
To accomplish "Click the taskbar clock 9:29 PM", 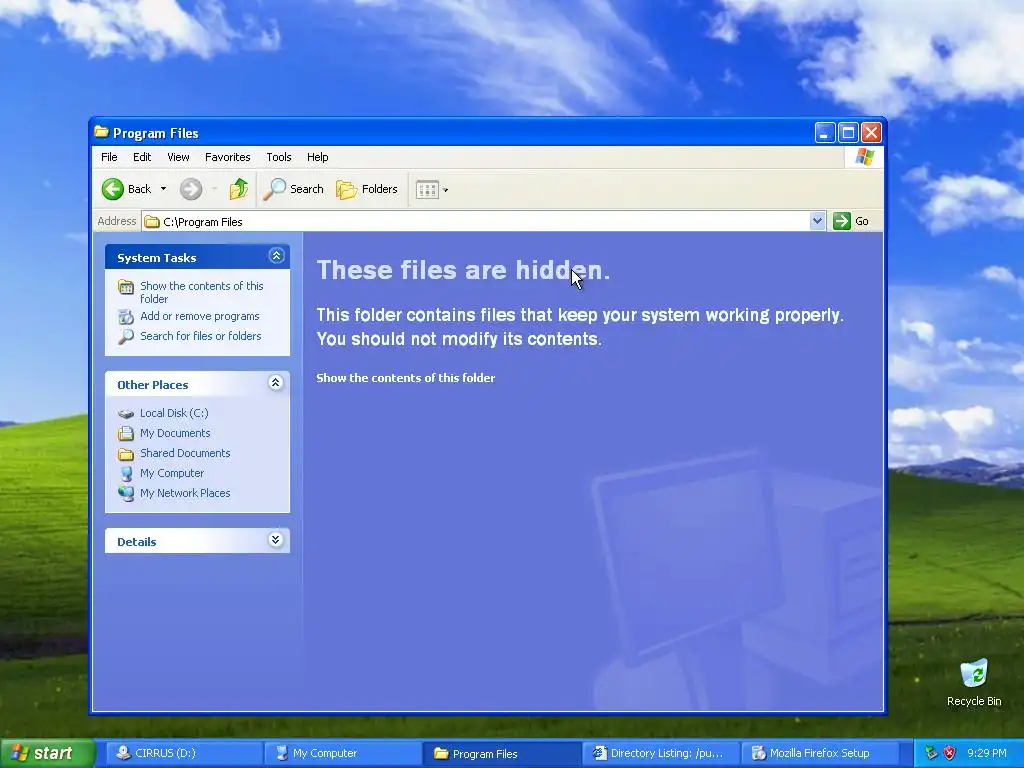I will tap(987, 753).
